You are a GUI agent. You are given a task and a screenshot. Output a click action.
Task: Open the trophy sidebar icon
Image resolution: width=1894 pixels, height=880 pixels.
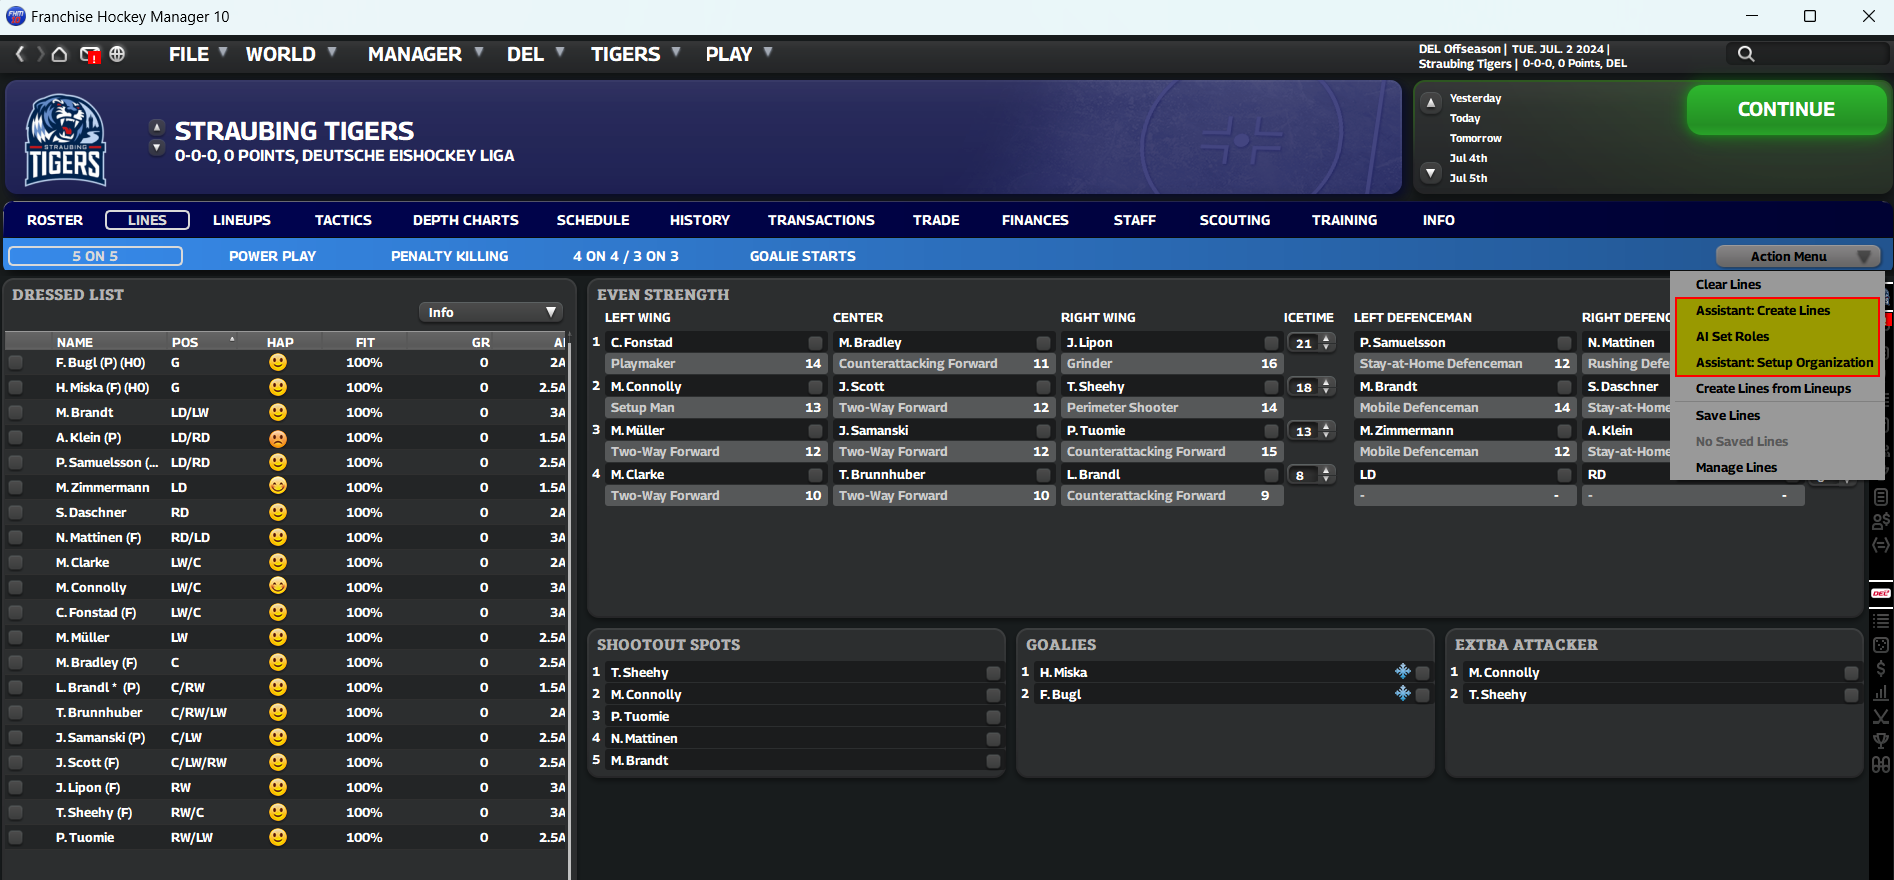[1881, 741]
